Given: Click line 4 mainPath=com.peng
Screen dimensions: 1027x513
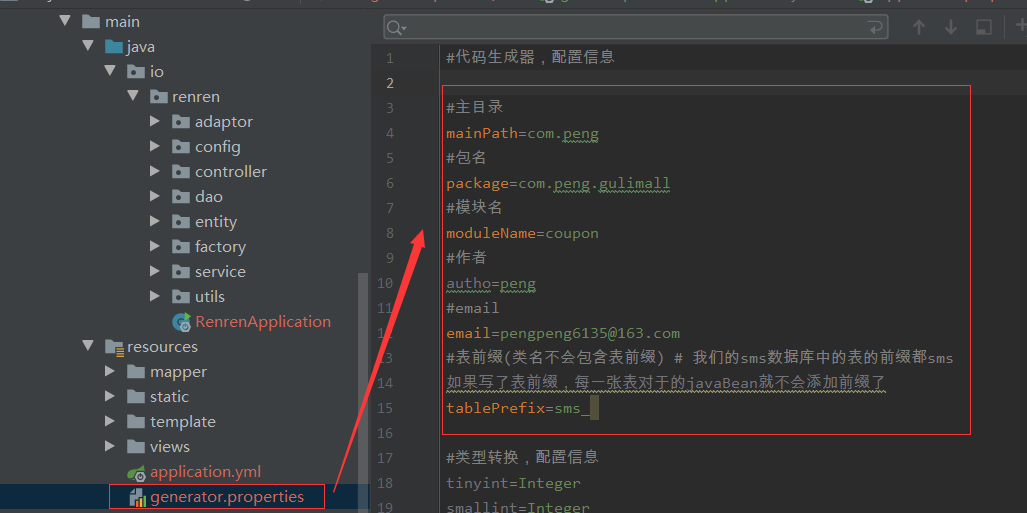Looking at the screenshot, I should coord(523,134).
